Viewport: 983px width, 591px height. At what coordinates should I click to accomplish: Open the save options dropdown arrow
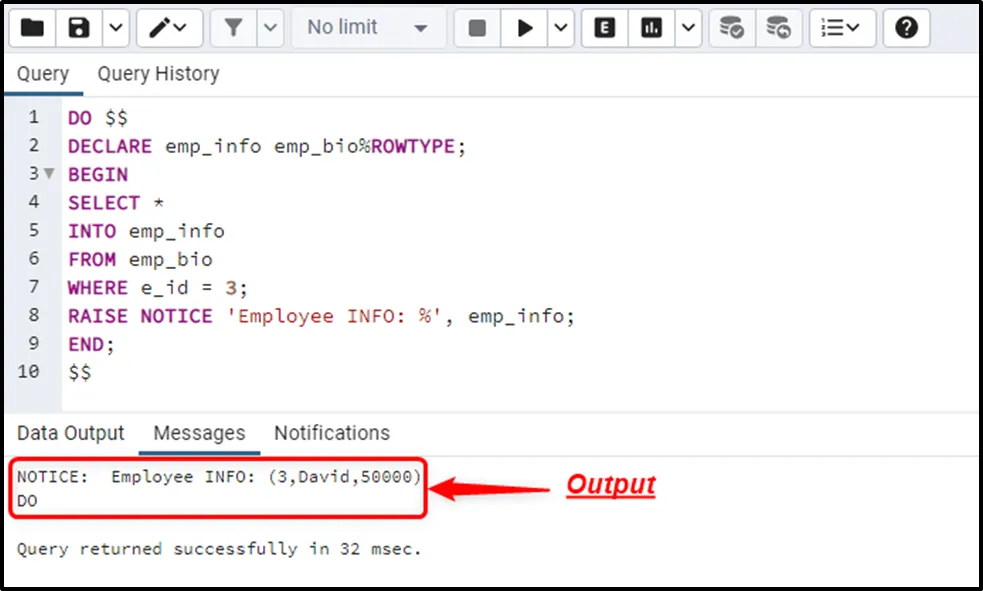pyautogui.click(x=115, y=28)
